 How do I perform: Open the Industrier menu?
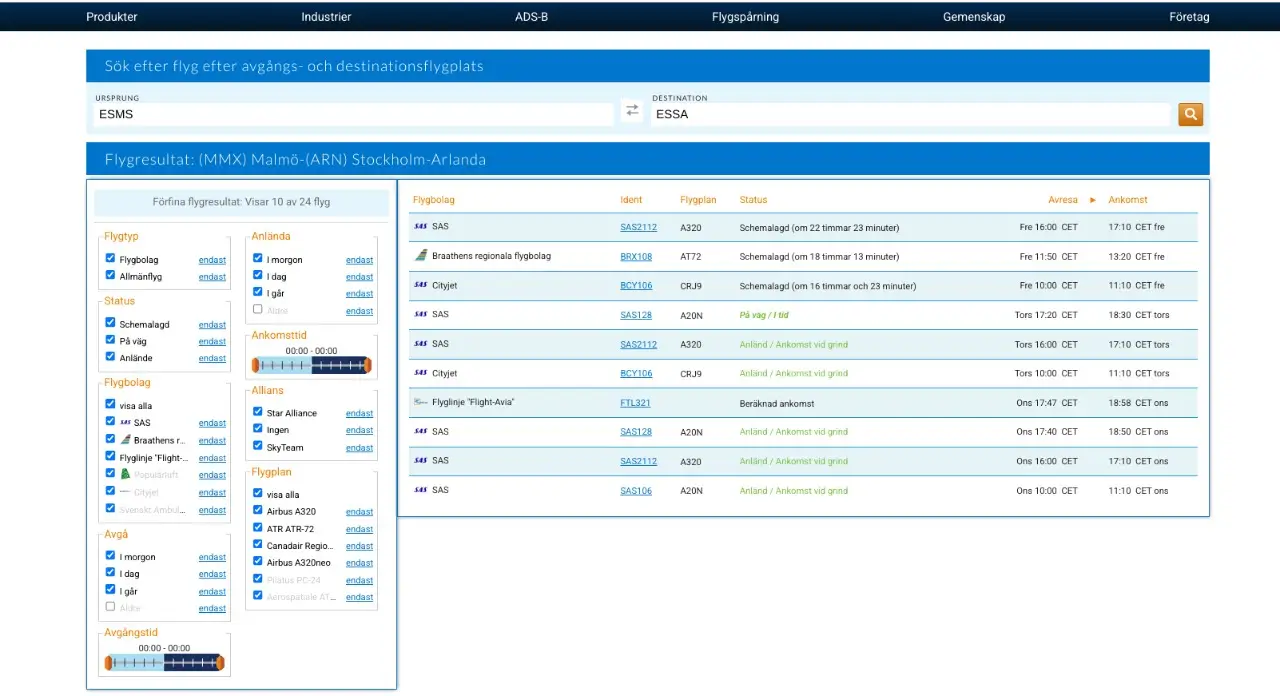[326, 17]
